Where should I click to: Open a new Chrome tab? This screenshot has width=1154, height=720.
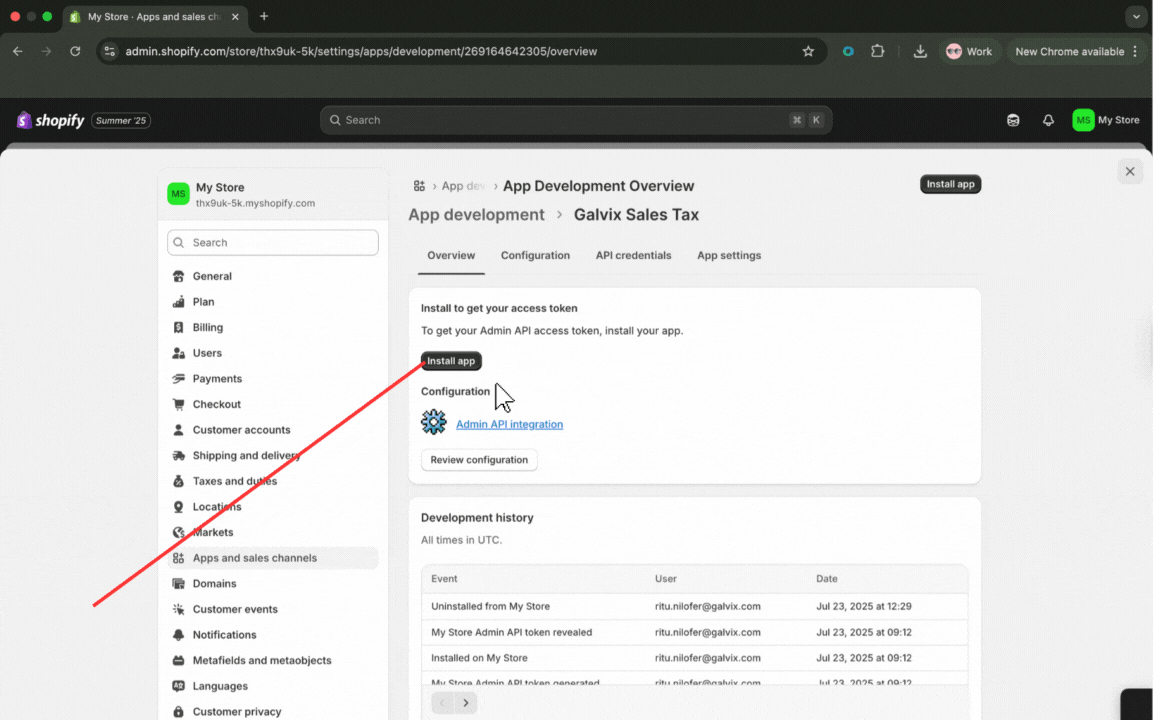tap(264, 16)
